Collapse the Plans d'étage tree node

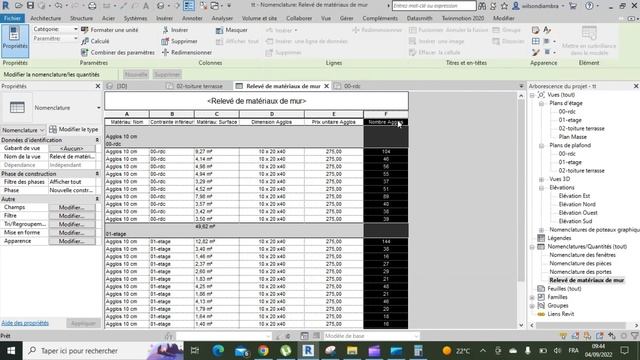point(542,104)
